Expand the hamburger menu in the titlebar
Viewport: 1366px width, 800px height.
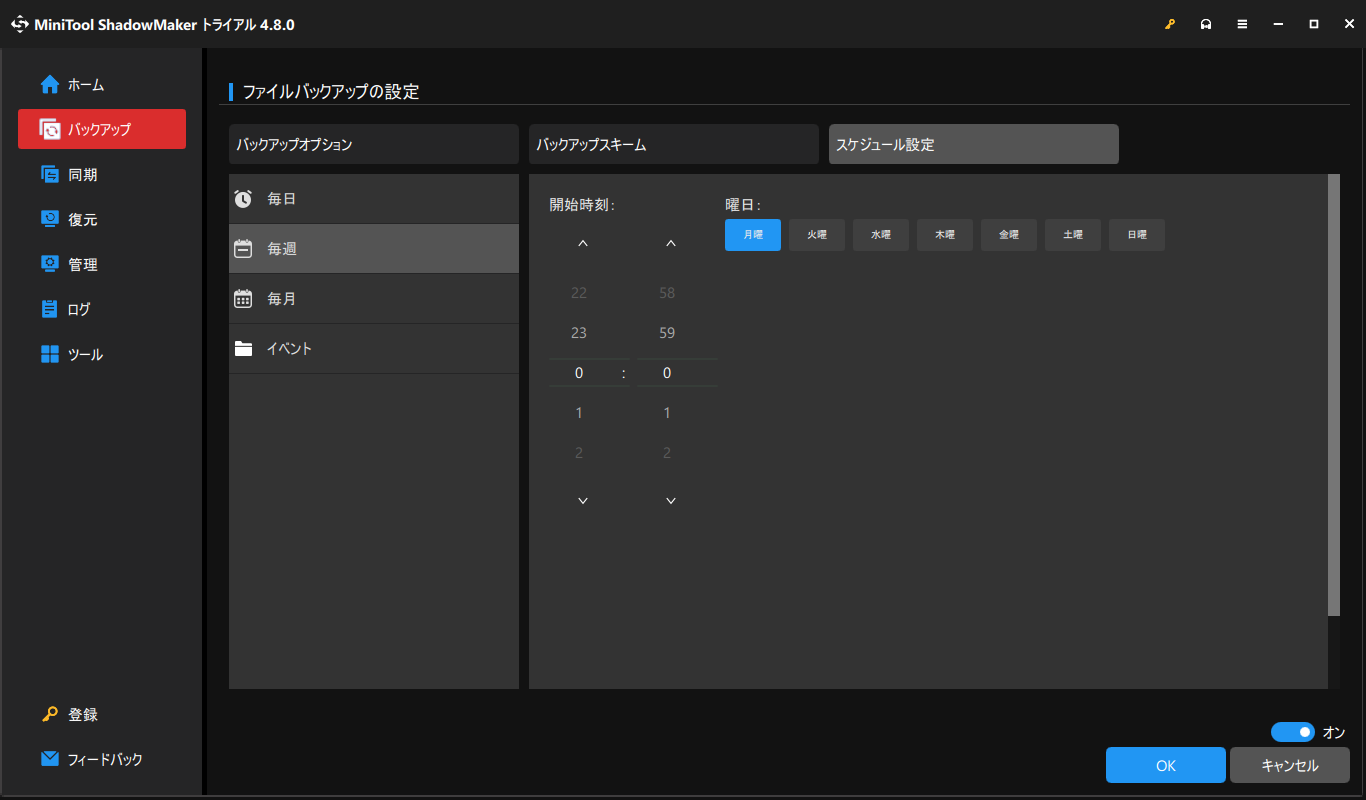(x=1242, y=23)
